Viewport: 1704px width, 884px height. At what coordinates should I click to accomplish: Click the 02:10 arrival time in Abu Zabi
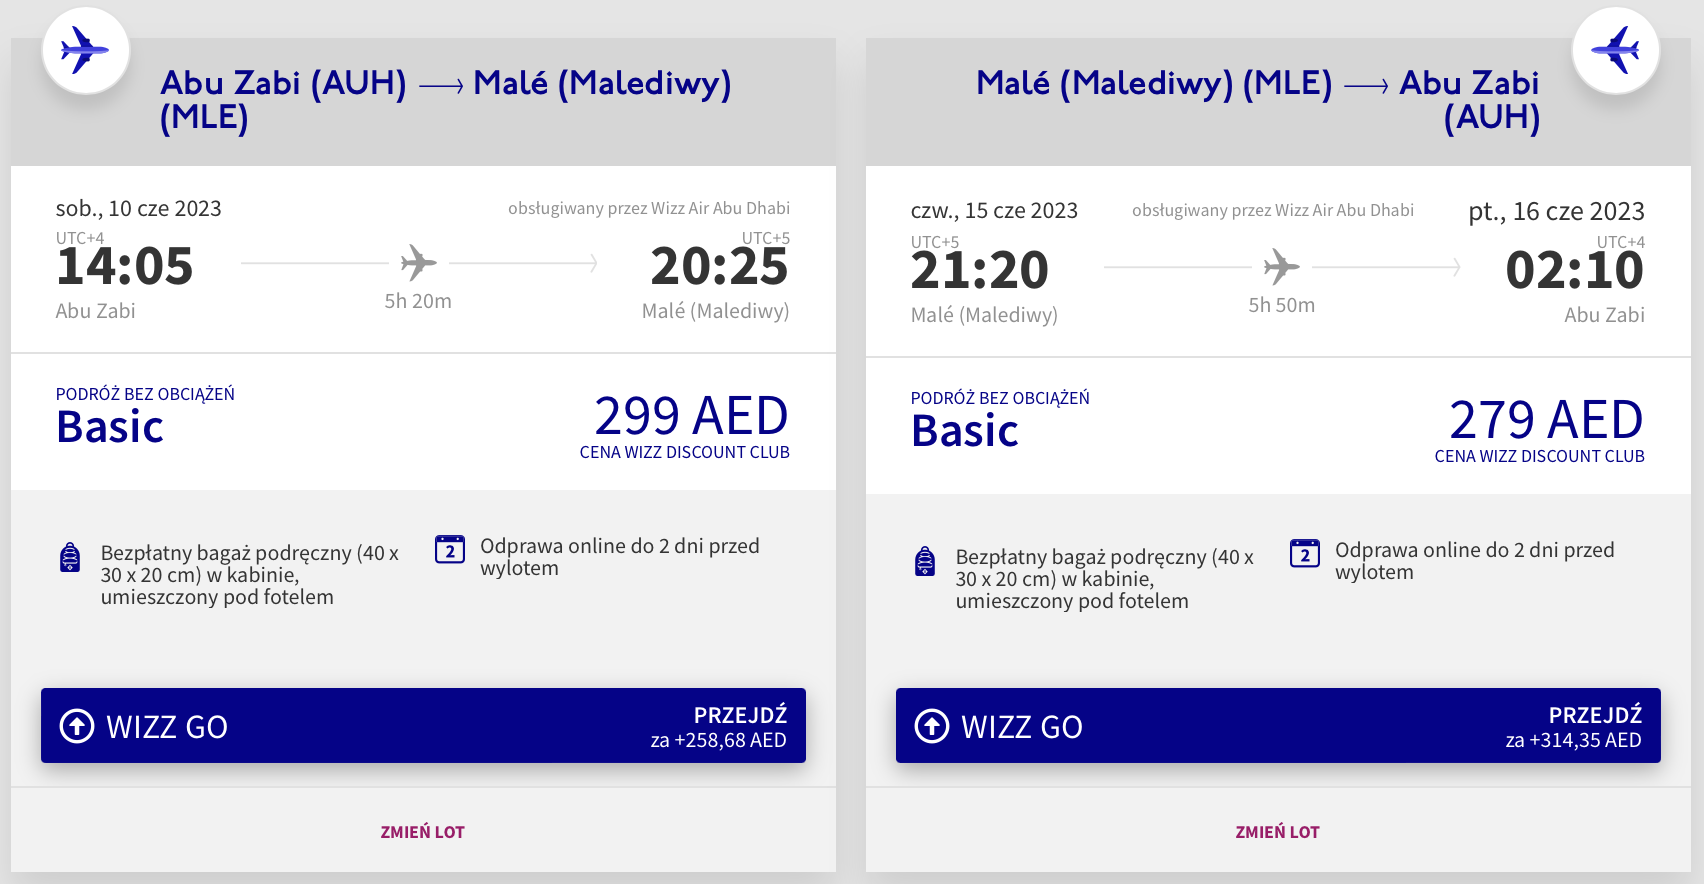pos(1574,270)
